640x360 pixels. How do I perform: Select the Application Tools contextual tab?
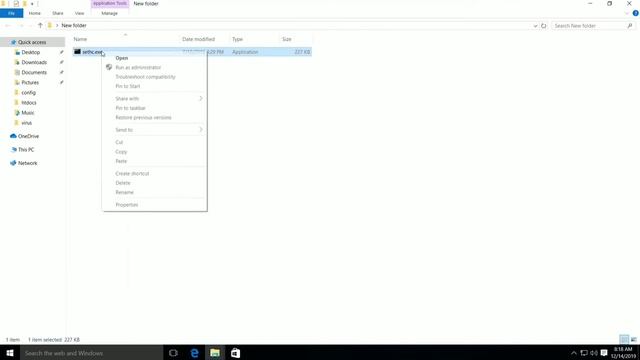tap(110, 3)
